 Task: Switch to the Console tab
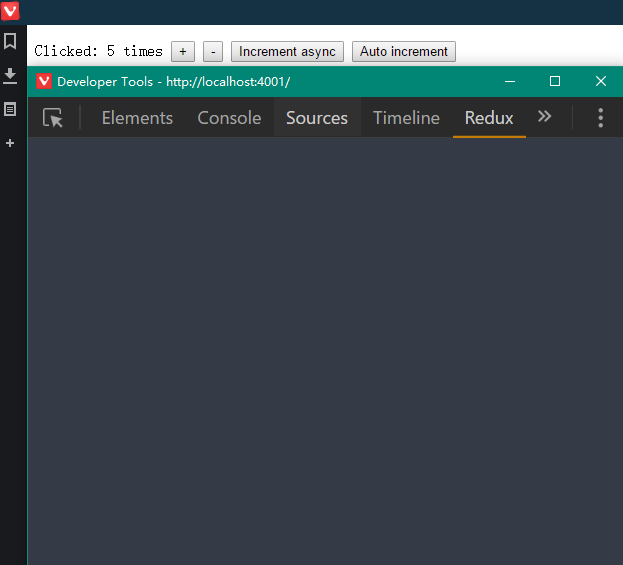pyautogui.click(x=229, y=118)
